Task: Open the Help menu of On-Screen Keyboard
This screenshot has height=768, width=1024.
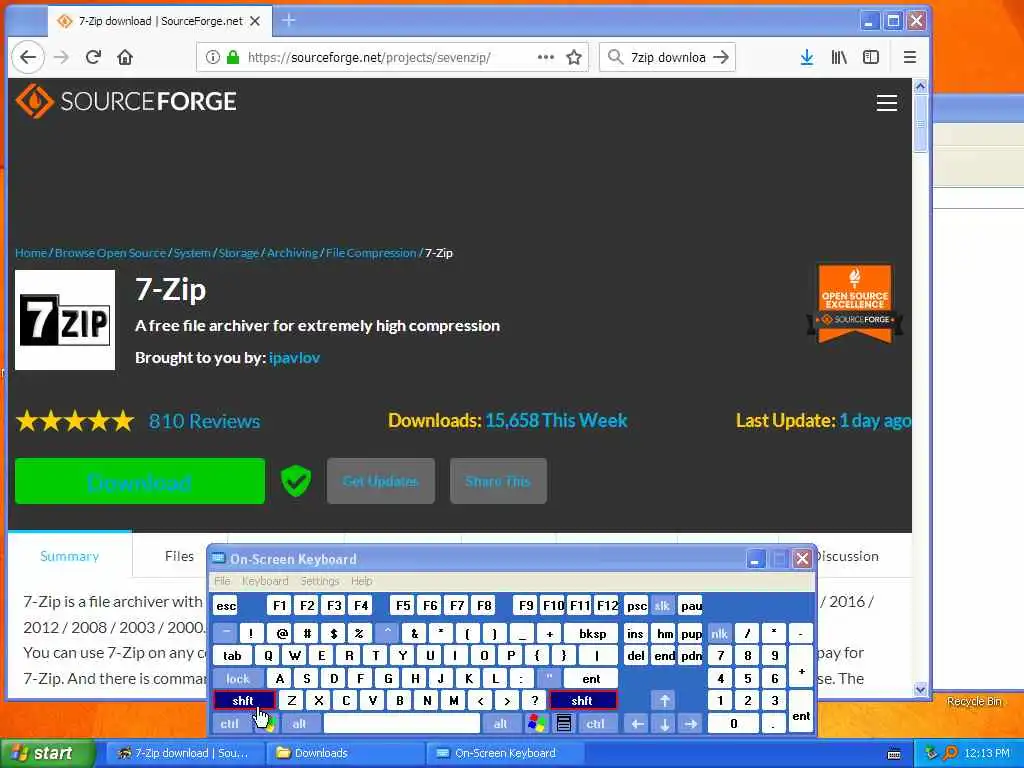Action: tap(362, 581)
